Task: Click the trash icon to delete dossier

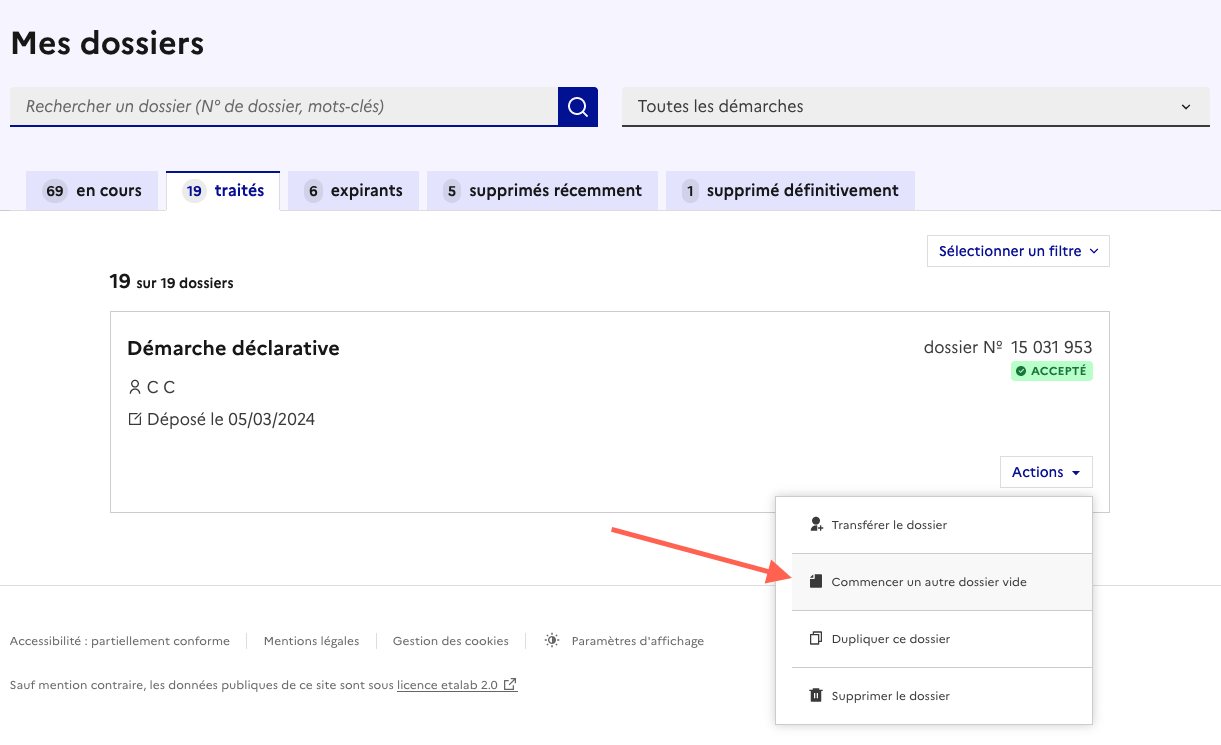Action: coord(816,696)
